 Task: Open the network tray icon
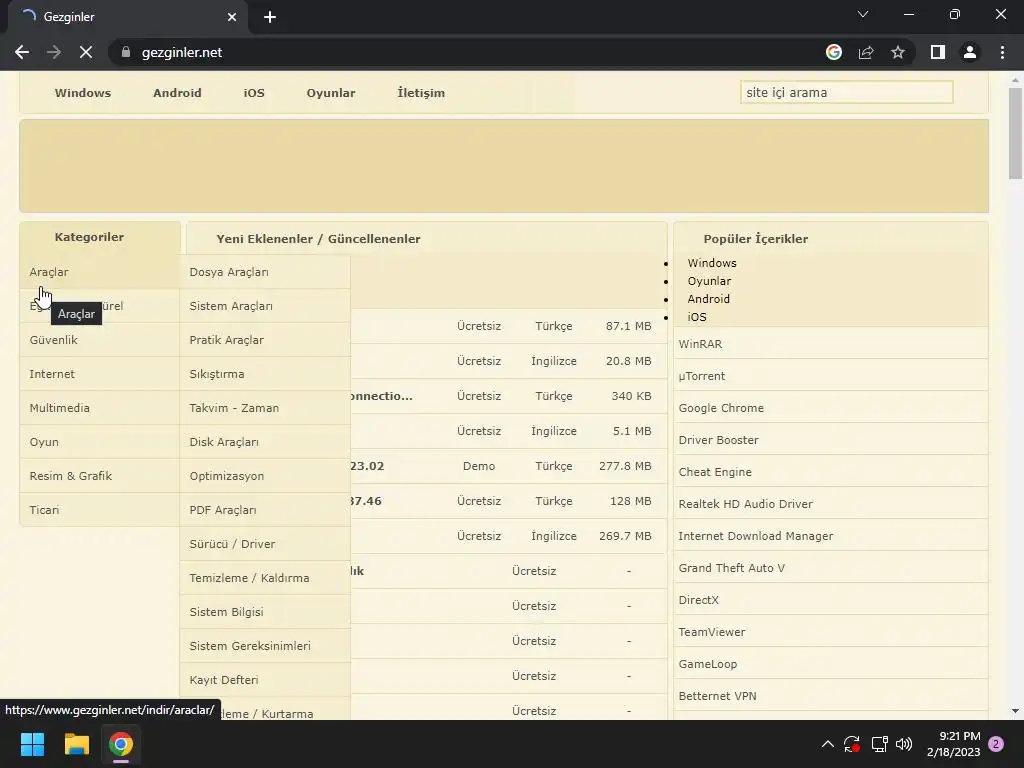click(x=879, y=744)
